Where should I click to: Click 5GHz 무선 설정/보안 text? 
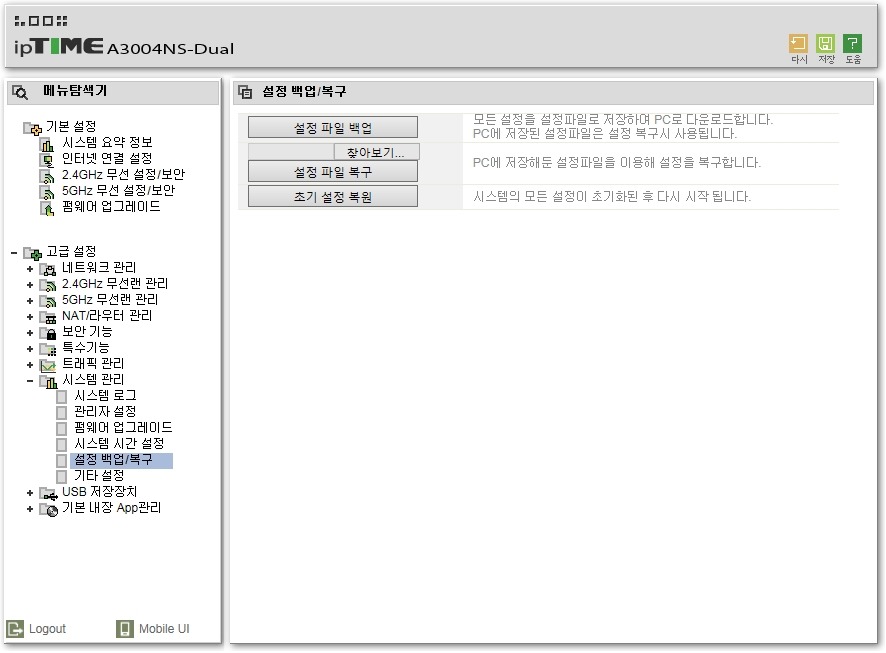[x=118, y=190]
